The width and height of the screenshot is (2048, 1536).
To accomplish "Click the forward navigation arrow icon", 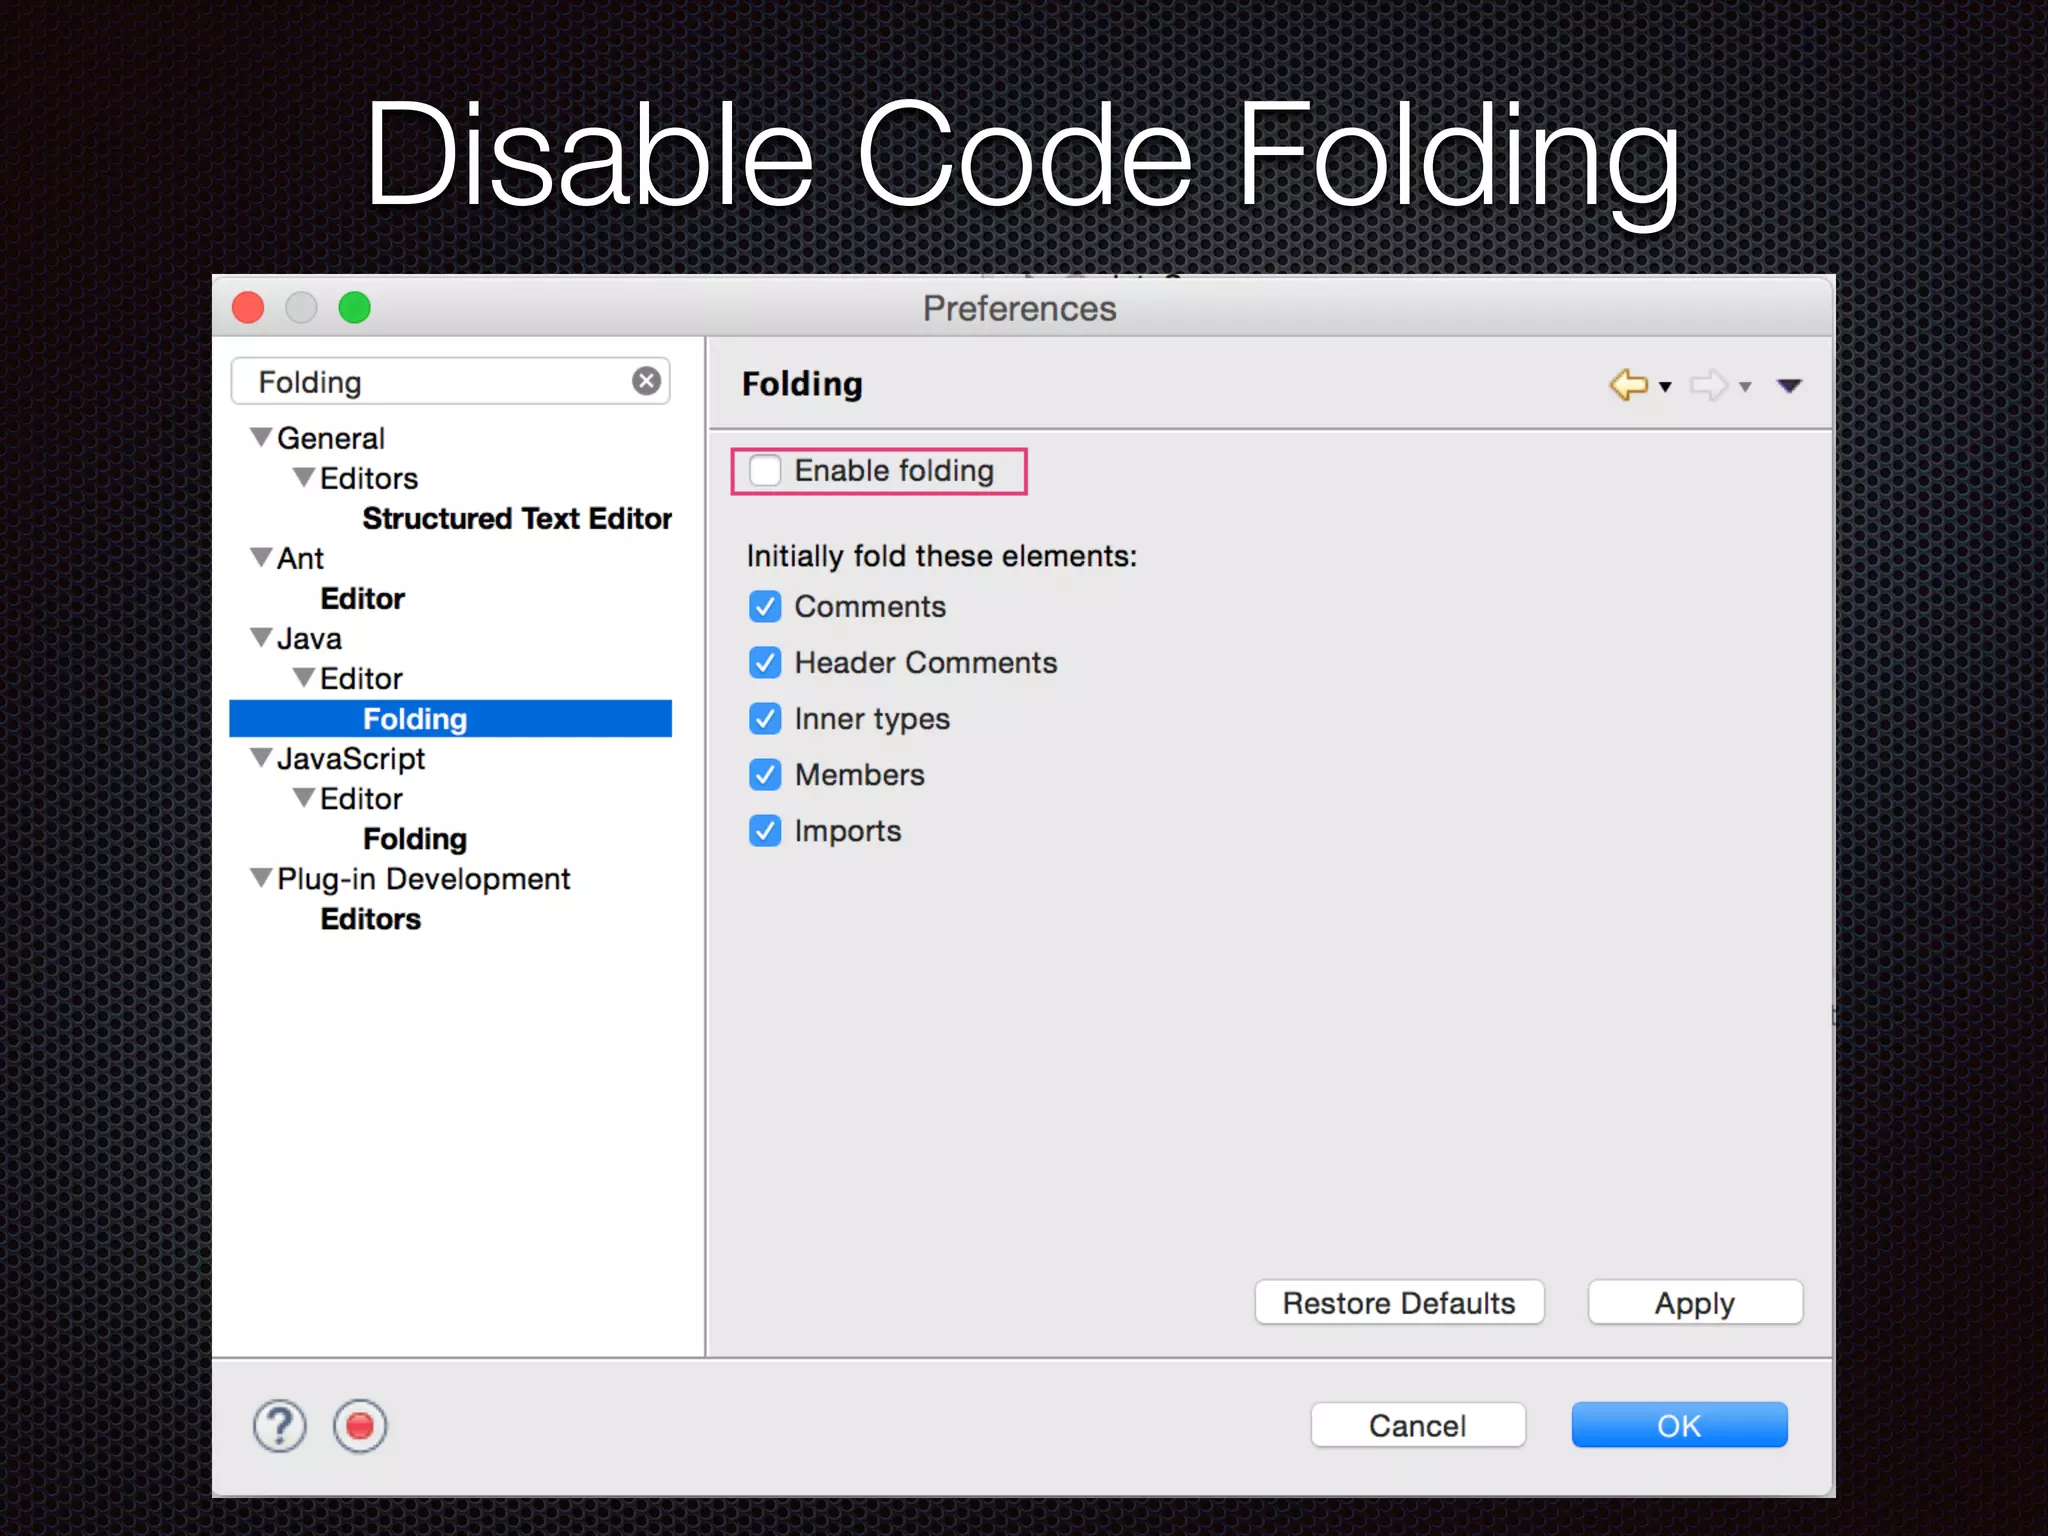I will click(x=1709, y=385).
